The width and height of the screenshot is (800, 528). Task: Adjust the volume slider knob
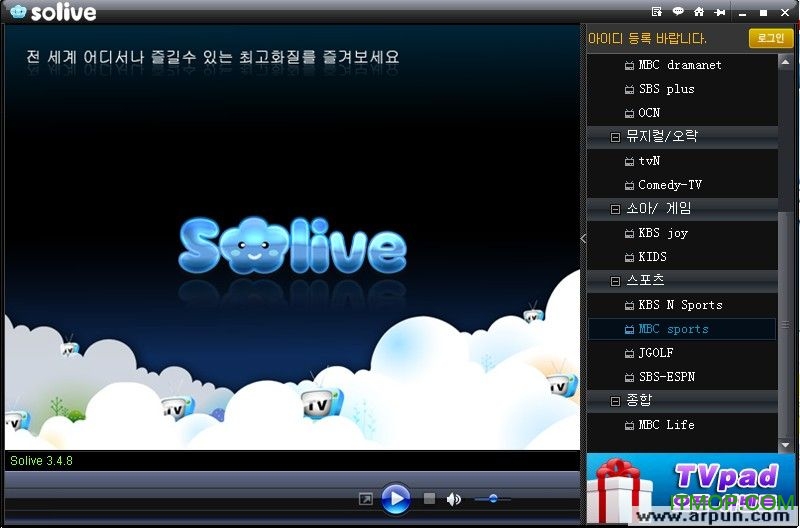pyautogui.click(x=493, y=498)
